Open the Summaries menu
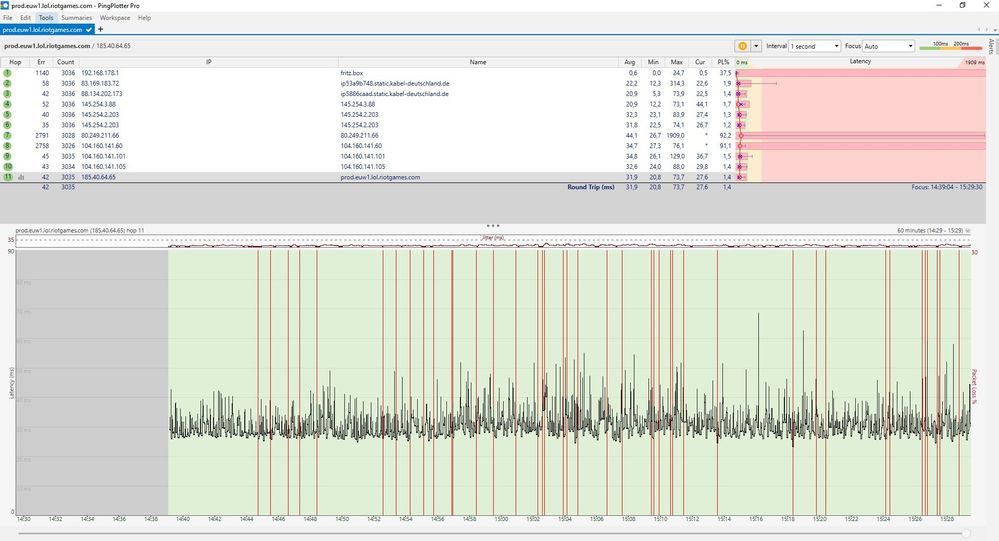Screen dimensions: 999x541 pyautogui.click(x=76, y=18)
